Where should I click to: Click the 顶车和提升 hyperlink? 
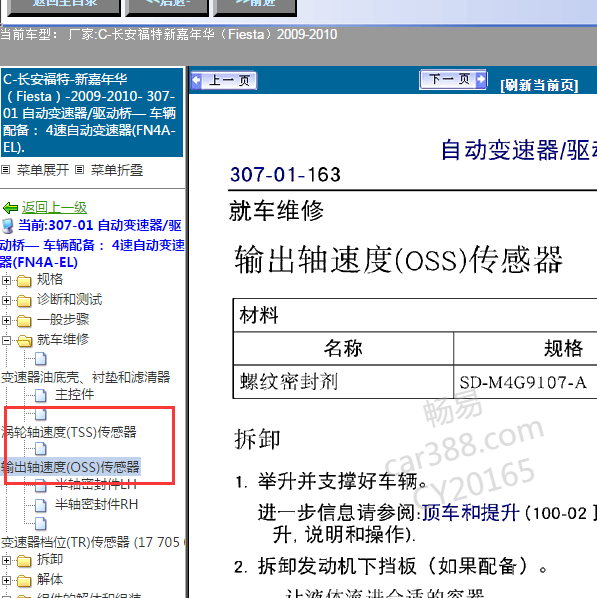click(471, 513)
